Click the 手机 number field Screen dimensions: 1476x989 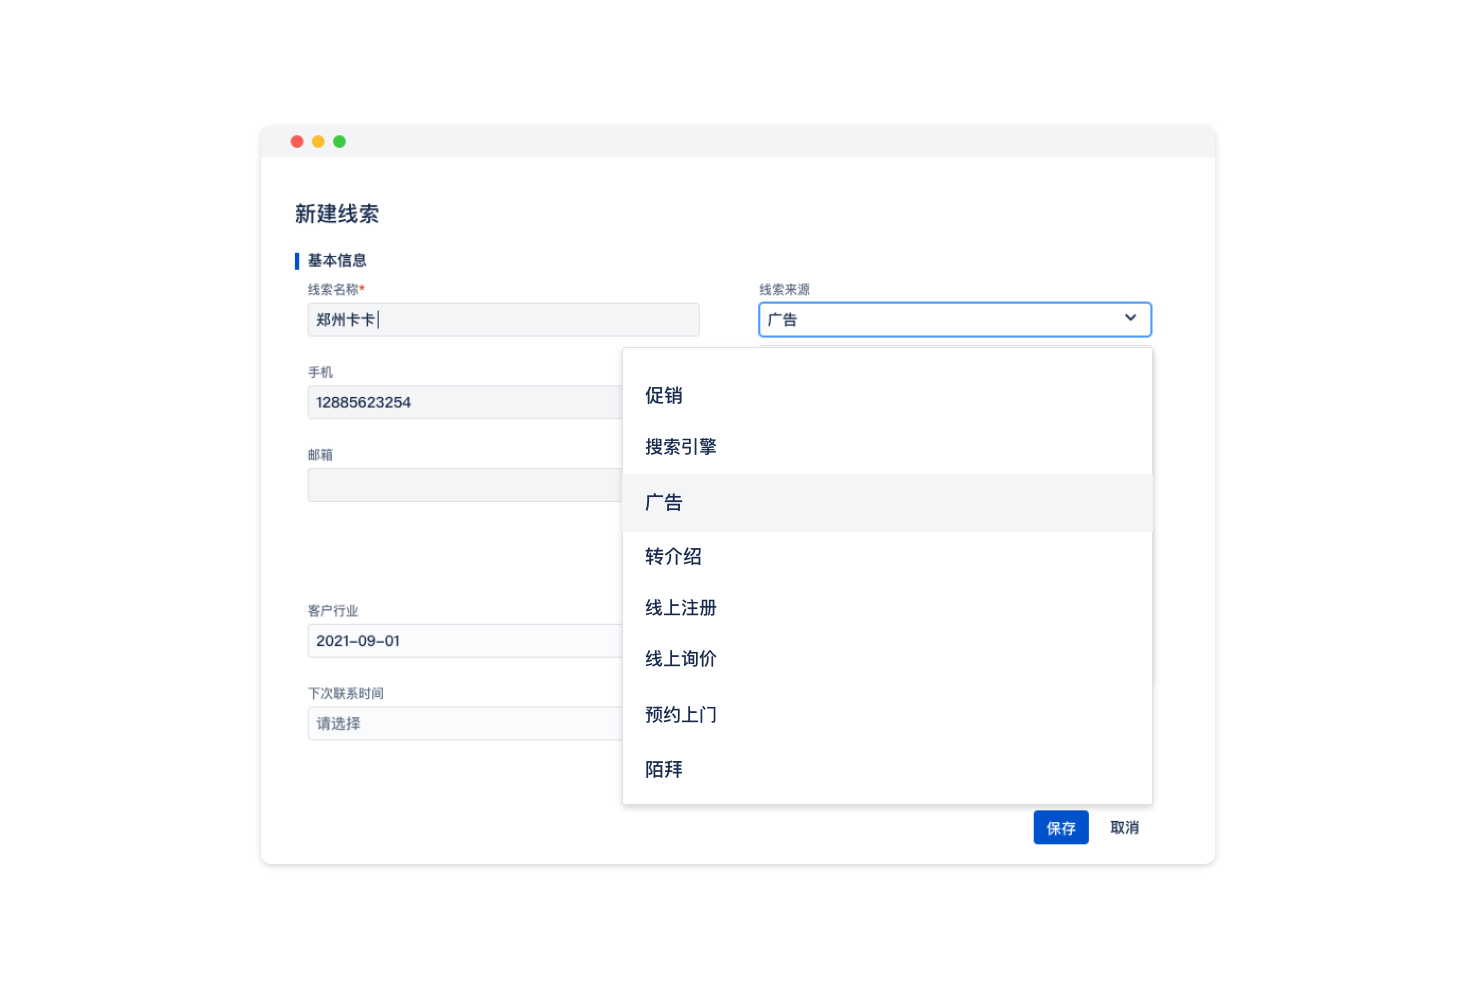(465, 402)
